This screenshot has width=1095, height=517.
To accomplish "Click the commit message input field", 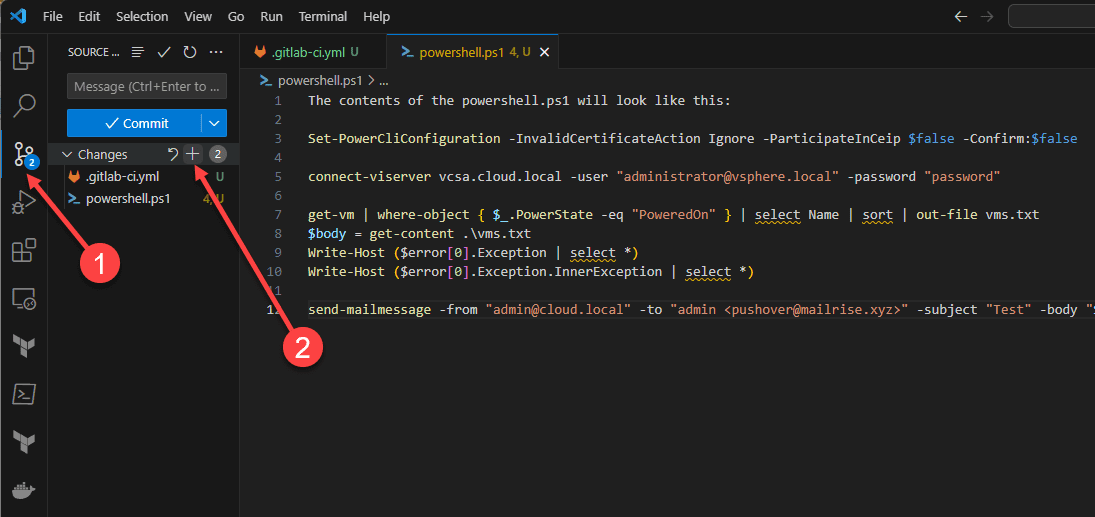I will 147,86.
